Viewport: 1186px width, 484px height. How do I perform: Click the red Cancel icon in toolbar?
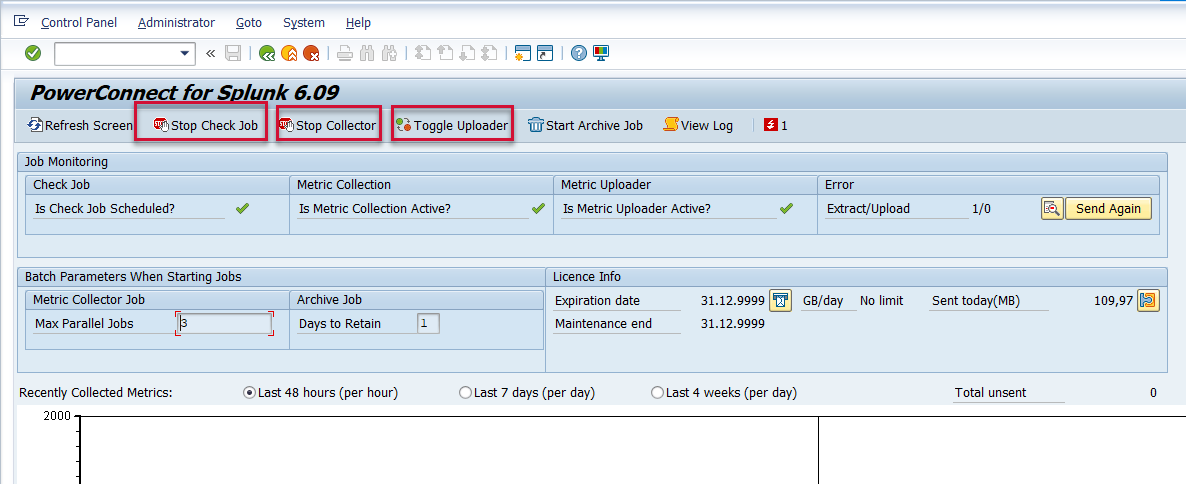(x=312, y=53)
